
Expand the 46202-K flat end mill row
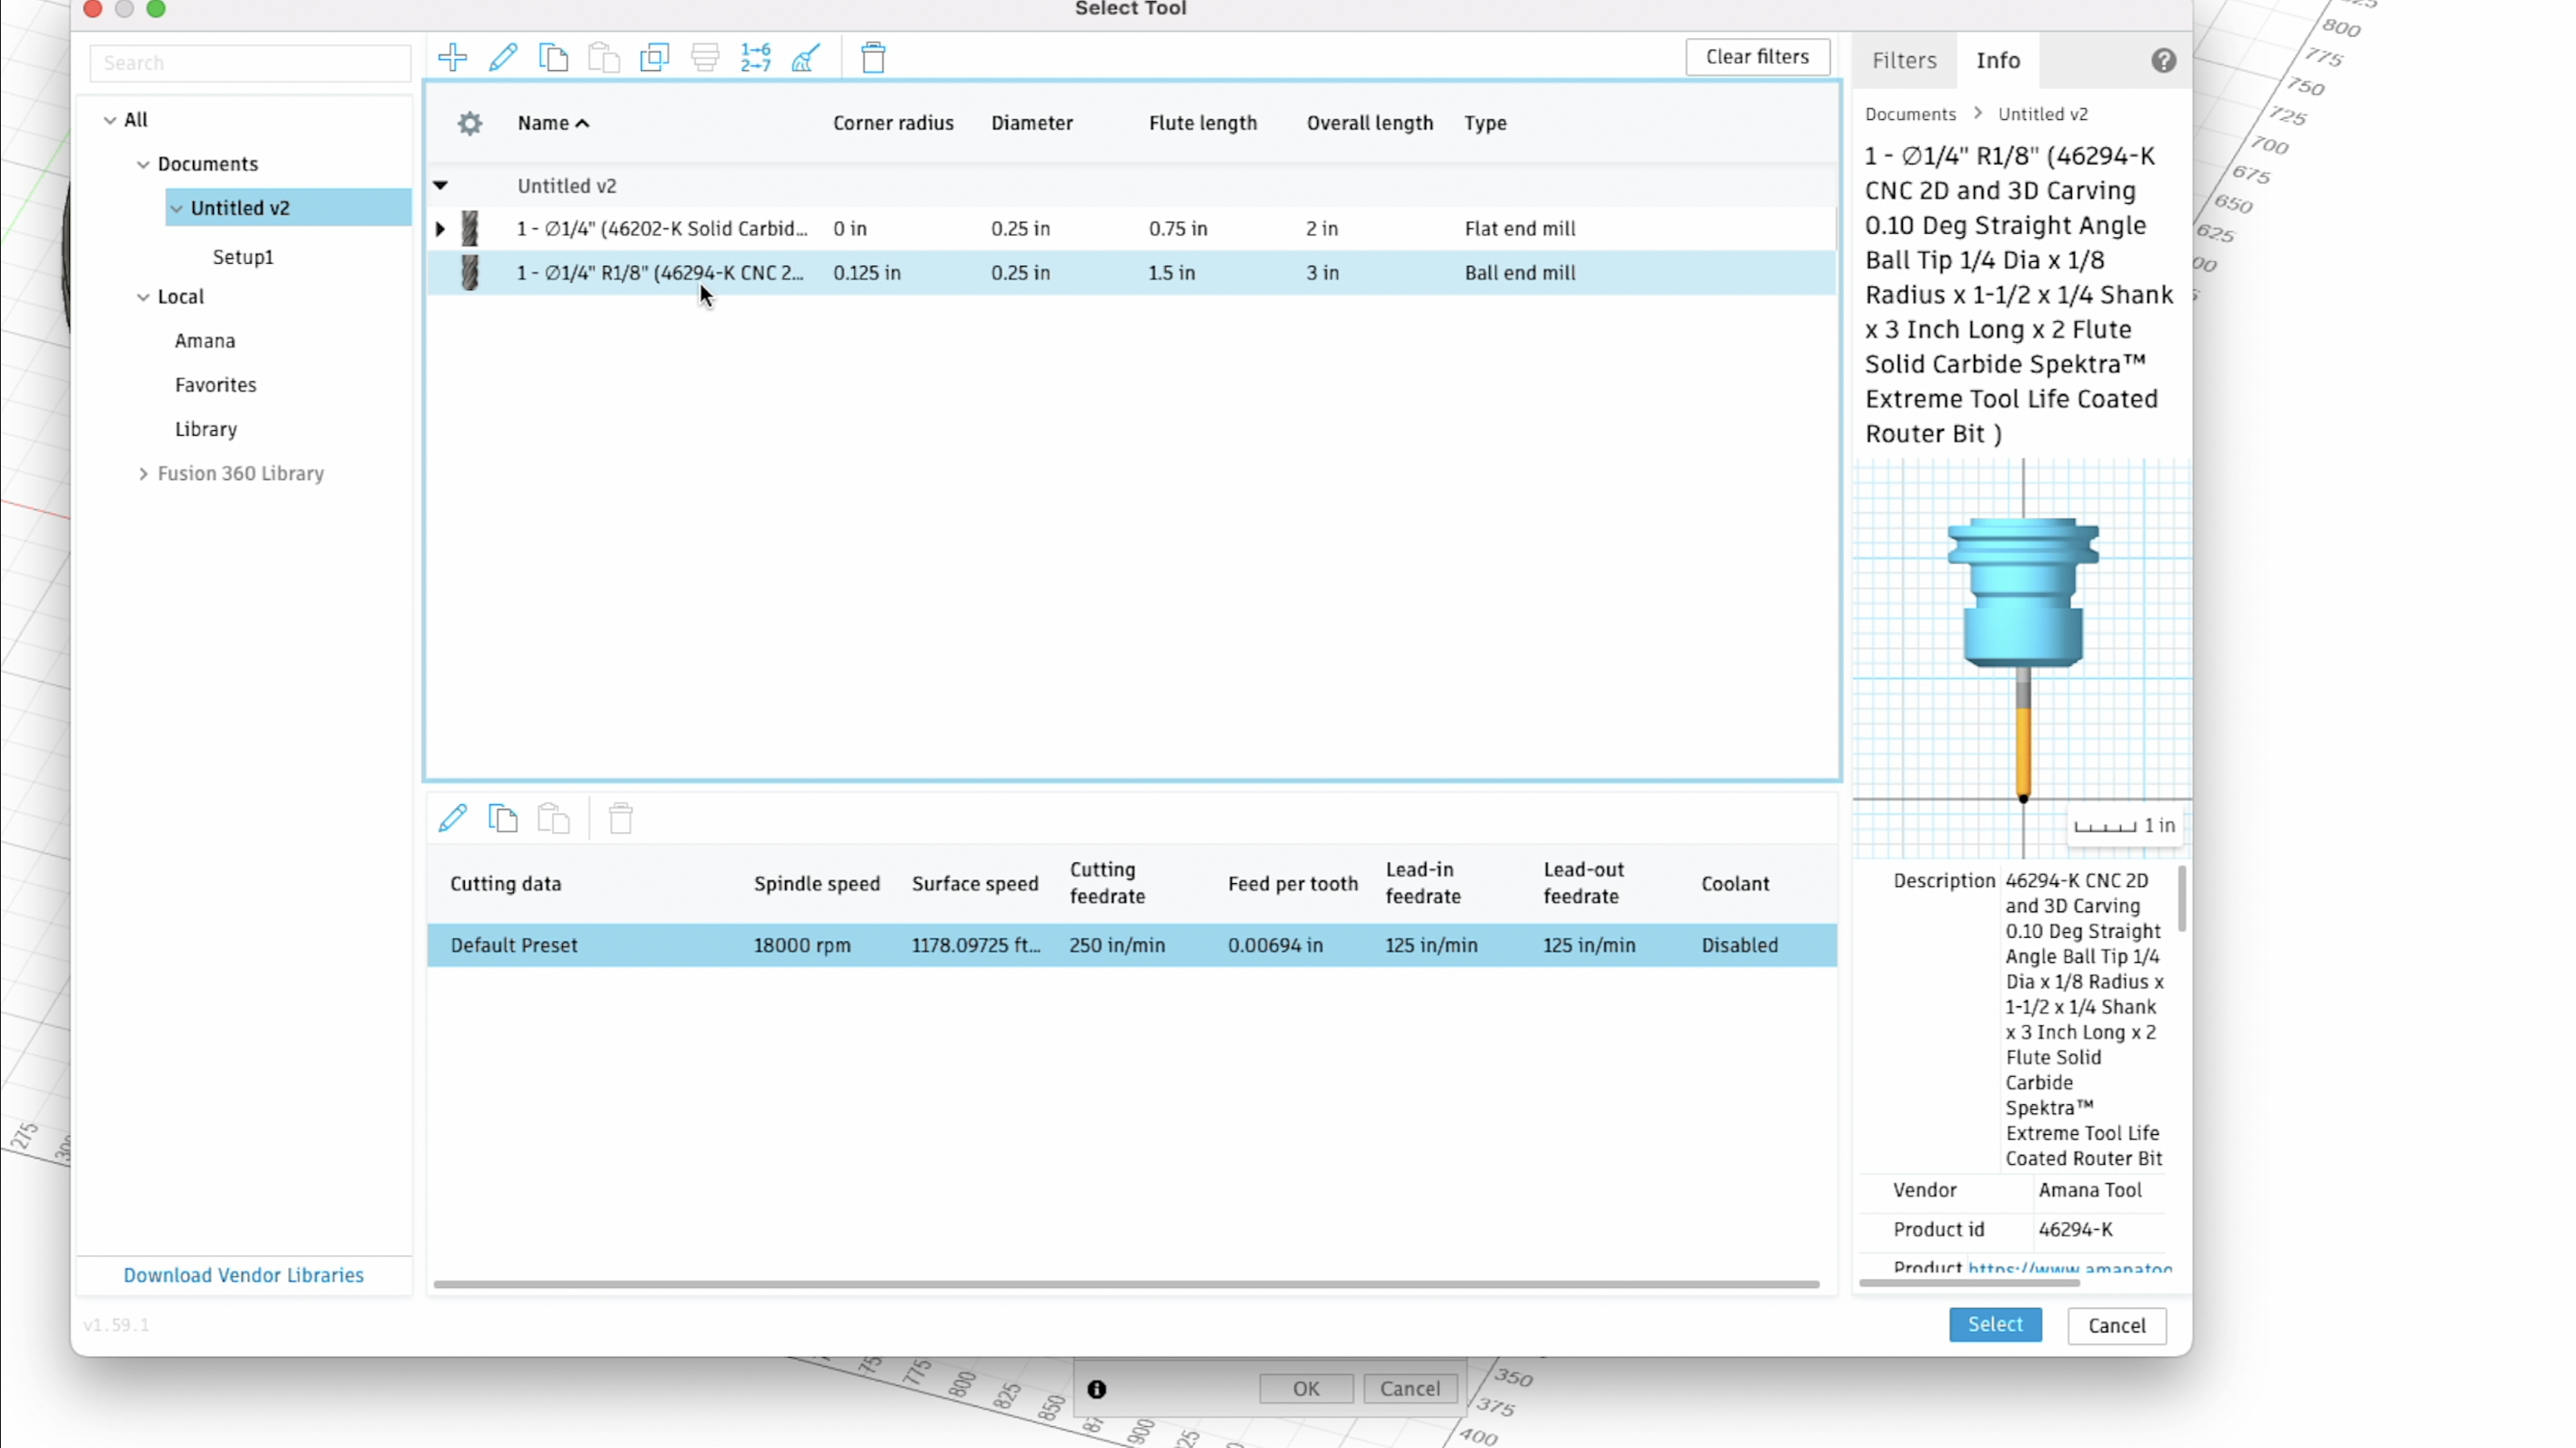(x=440, y=229)
